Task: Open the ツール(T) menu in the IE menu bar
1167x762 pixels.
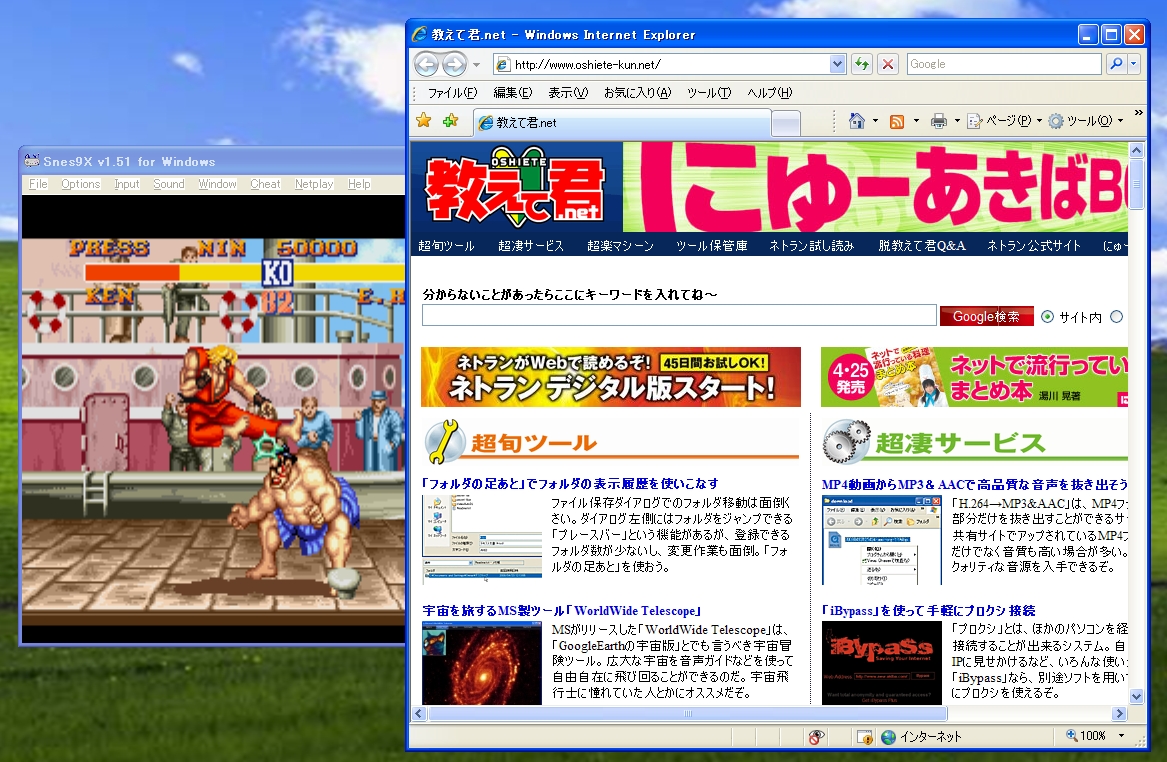Action: [709, 93]
